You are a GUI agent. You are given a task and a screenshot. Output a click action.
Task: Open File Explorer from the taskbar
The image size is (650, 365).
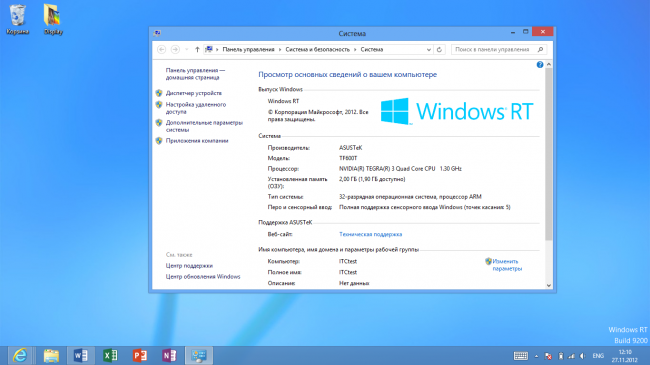51,355
